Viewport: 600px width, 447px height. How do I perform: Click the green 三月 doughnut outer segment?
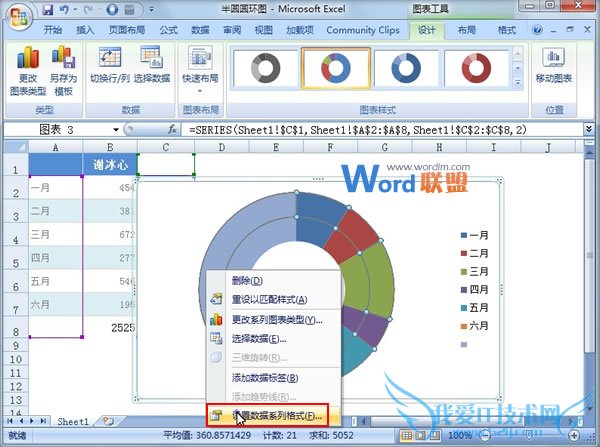click(x=379, y=279)
